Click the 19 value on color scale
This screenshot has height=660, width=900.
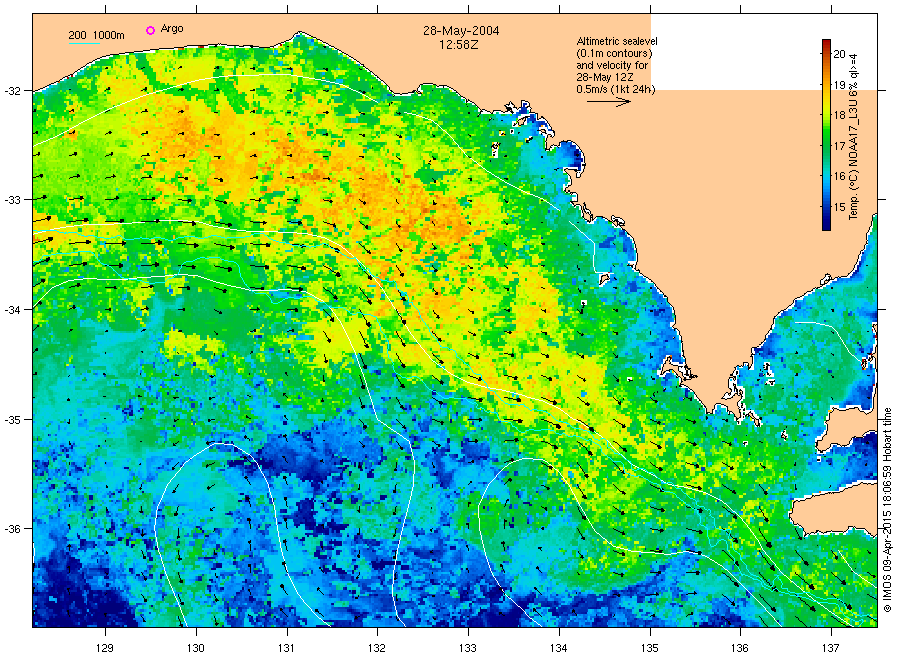839,85
